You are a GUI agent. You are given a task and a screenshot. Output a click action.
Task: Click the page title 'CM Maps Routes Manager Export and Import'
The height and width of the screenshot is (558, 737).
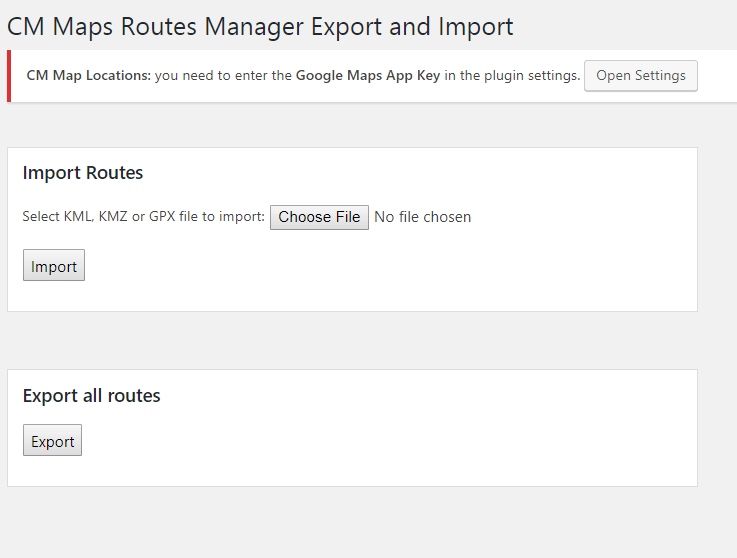(x=260, y=26)
